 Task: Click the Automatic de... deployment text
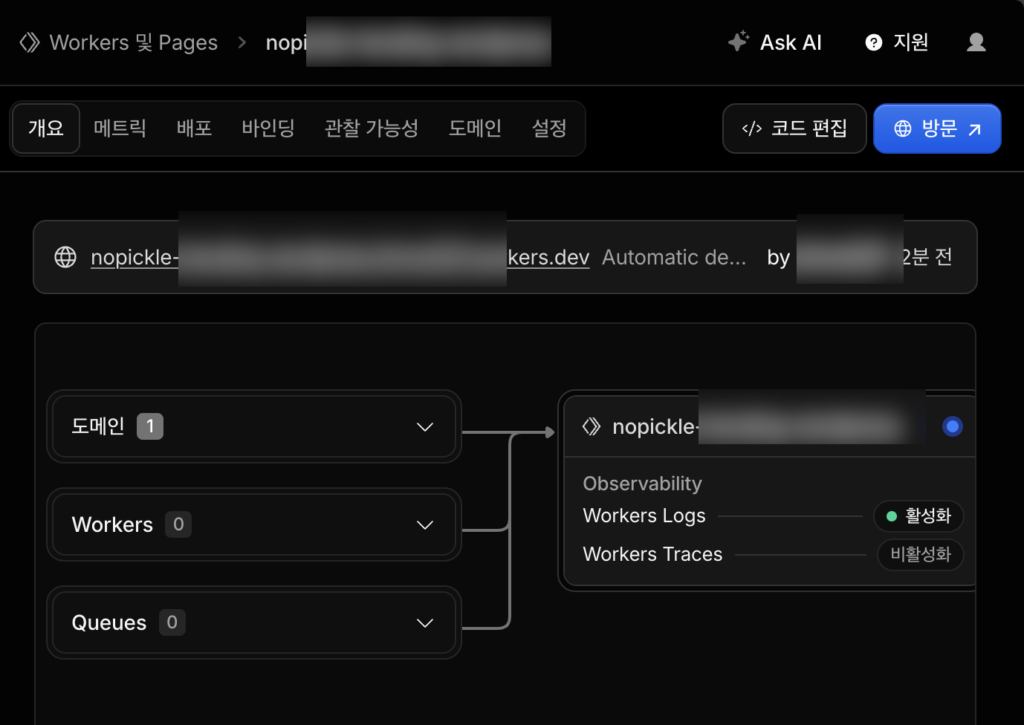pos(674,257)
